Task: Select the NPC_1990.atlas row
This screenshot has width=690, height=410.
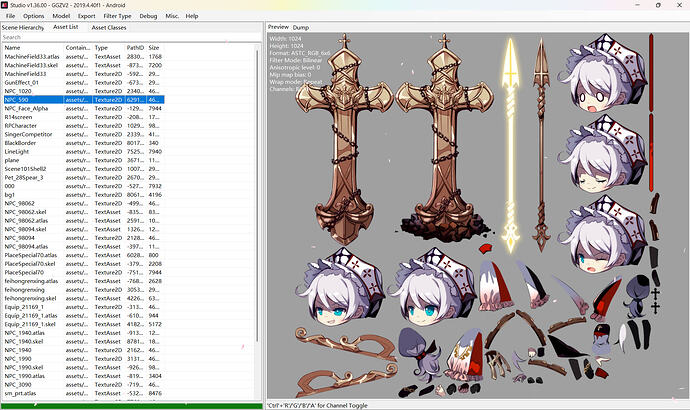Action: [x=84, y=376]
